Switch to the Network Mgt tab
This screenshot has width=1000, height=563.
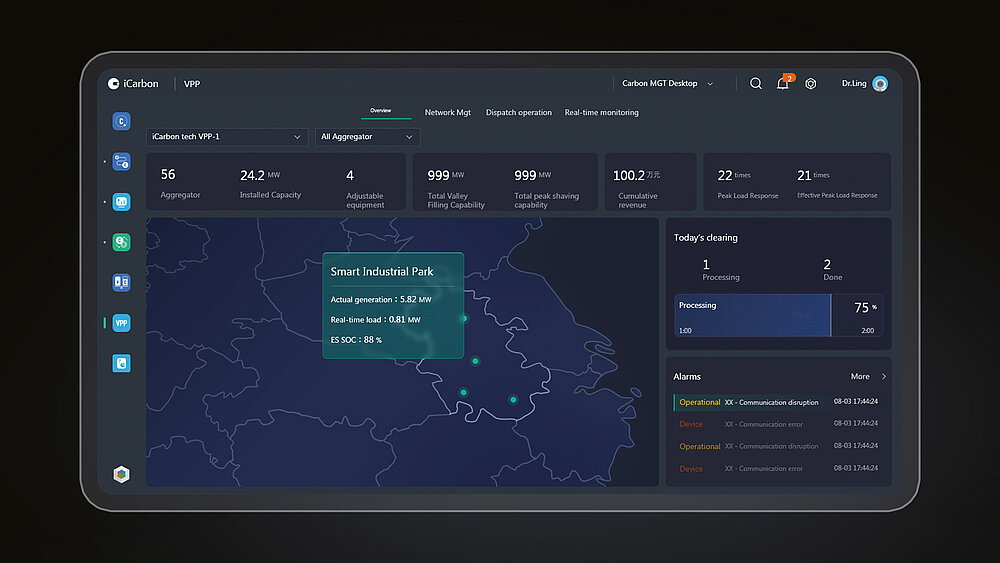[x=447, y=113]
